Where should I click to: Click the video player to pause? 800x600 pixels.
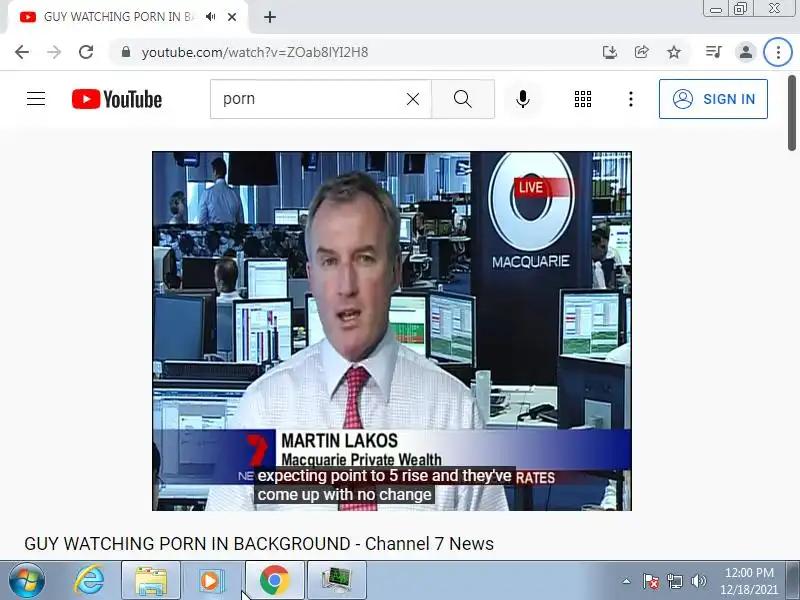pos(392,331)
